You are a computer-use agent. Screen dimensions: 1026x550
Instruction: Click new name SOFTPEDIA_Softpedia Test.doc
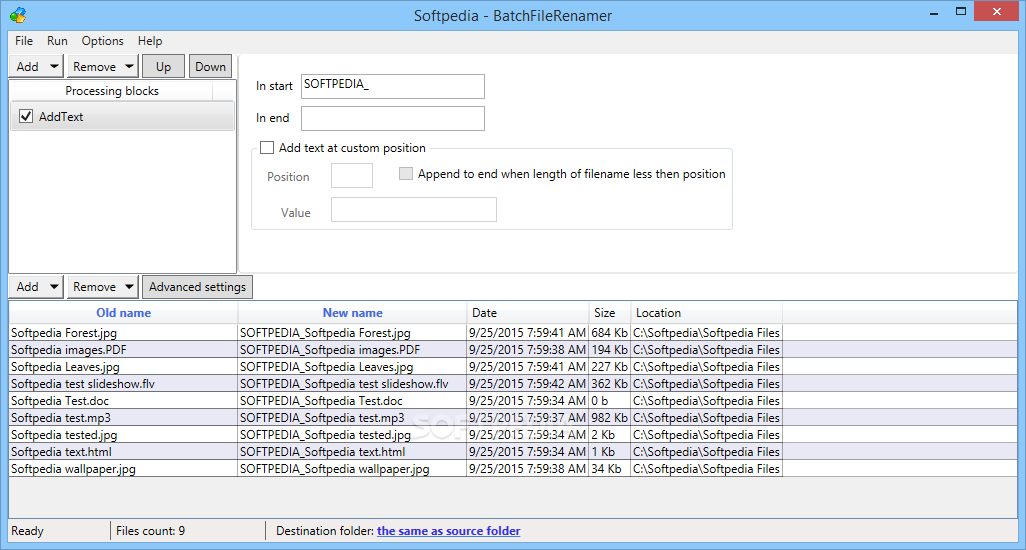(x=352, y=401)
